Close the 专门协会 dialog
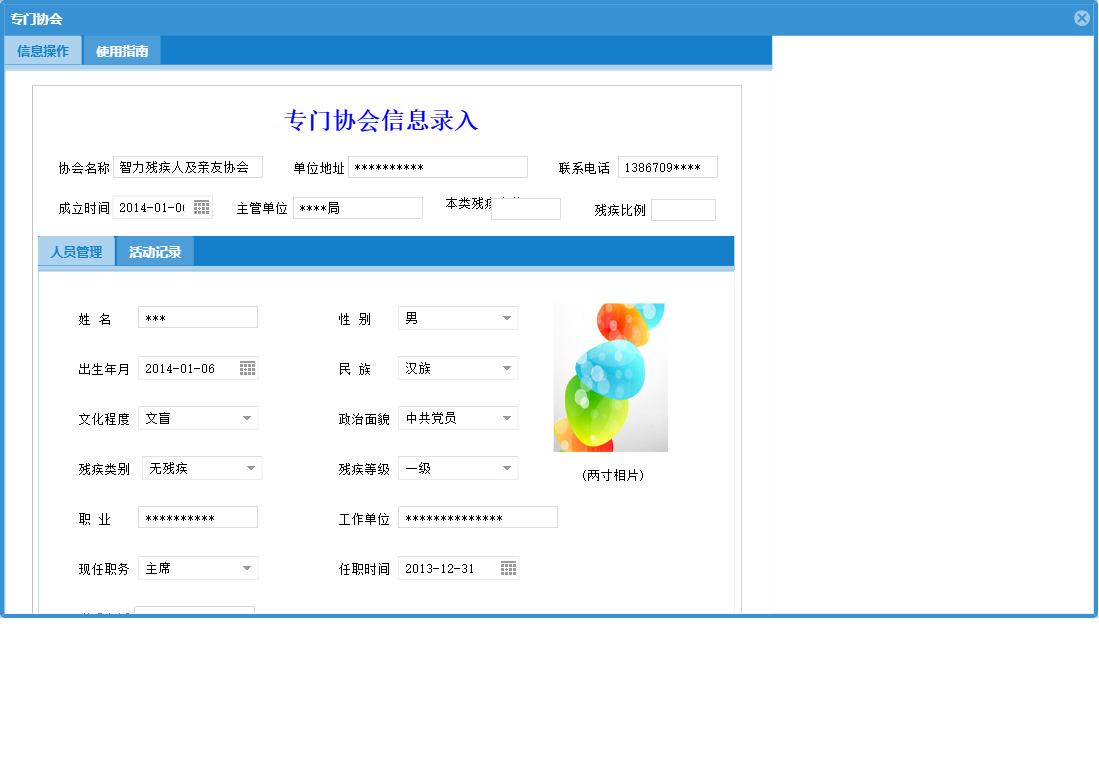Screen dimensions: 1099x757 (x=1081, y=17)
